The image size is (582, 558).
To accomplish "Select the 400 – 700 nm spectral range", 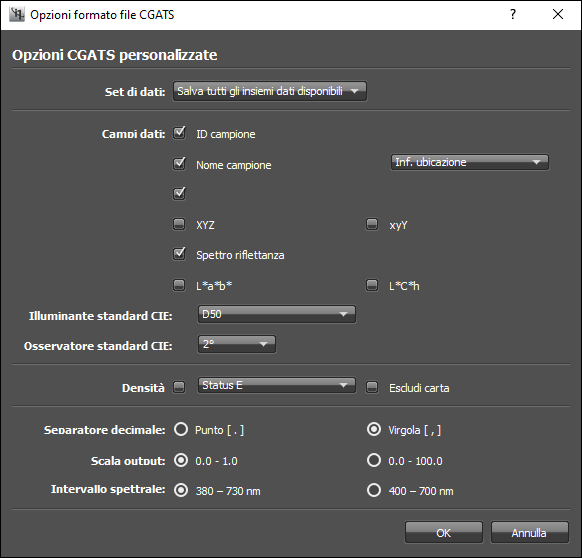I will 374,490.
